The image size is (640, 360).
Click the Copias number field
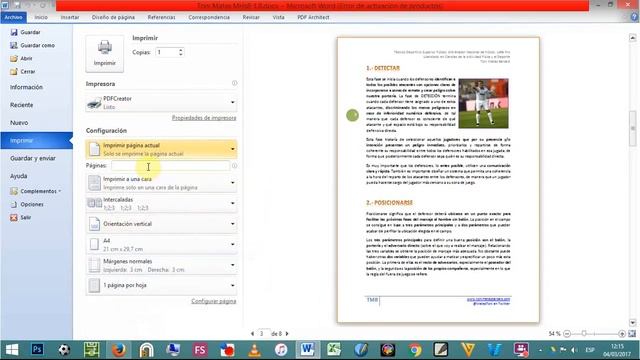[x=167, y=52]
